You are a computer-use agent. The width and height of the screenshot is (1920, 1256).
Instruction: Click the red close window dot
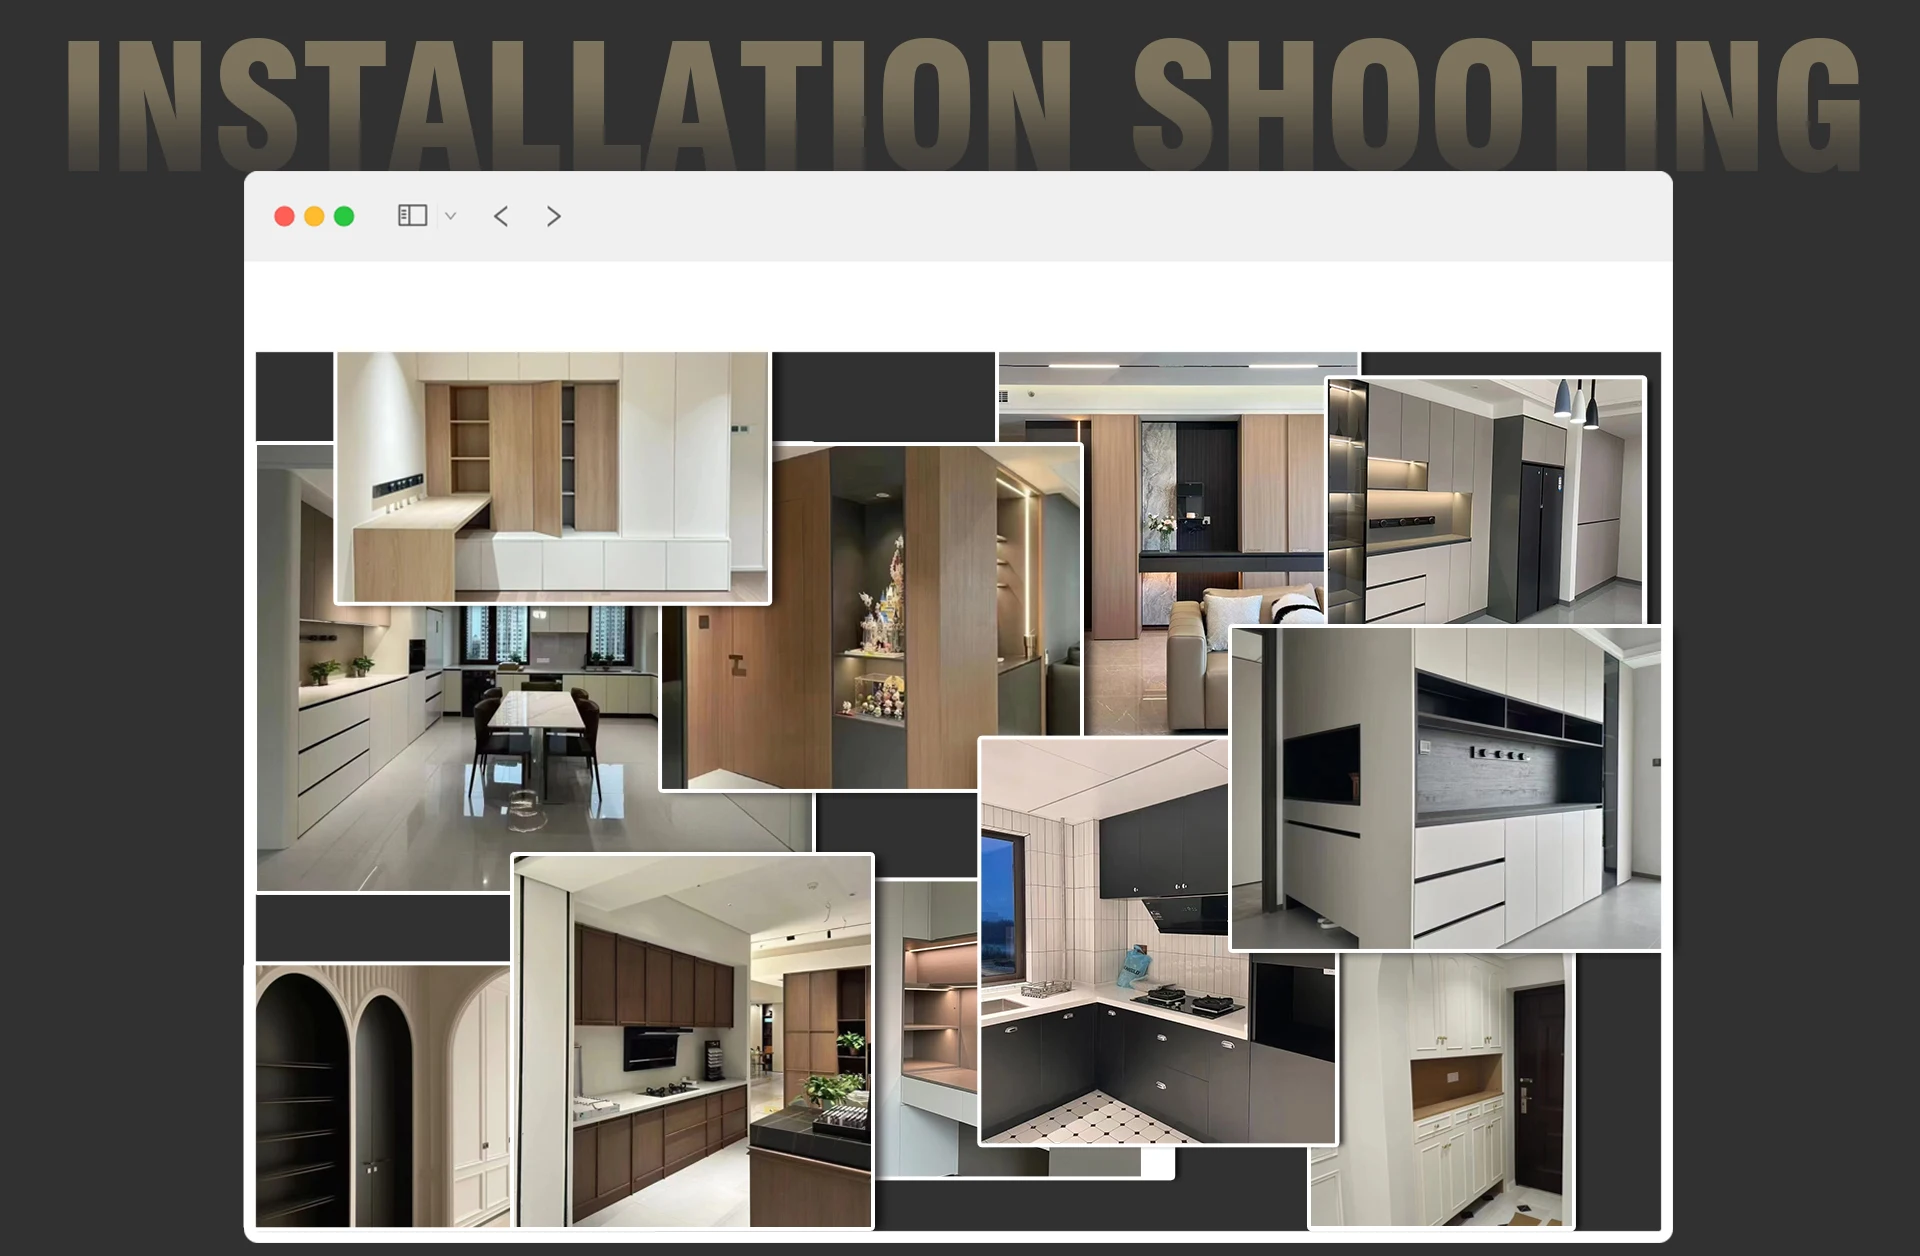[x=284, y=216]
